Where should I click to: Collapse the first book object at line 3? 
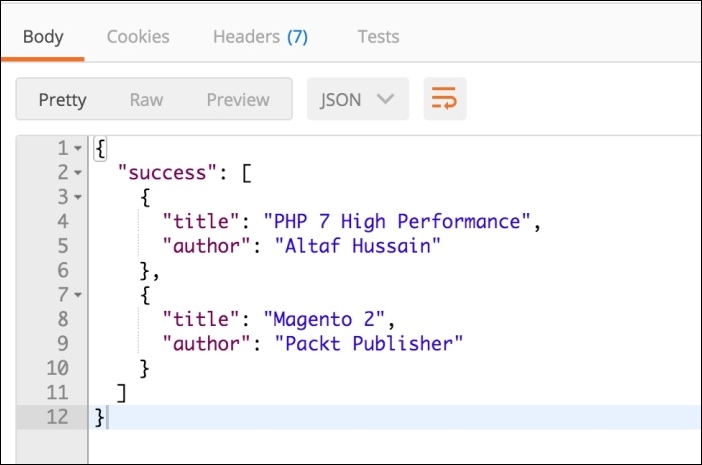point(78,197)
